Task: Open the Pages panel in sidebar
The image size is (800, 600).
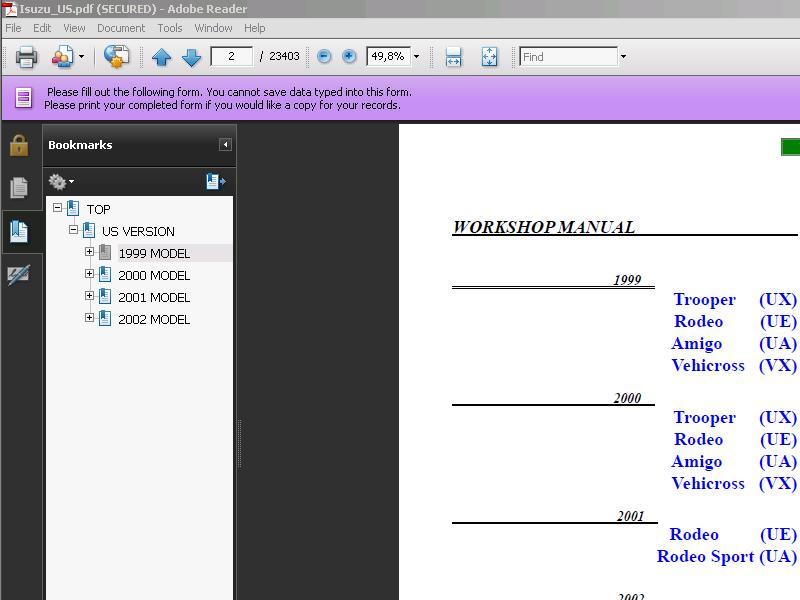Action: point(19,188)
